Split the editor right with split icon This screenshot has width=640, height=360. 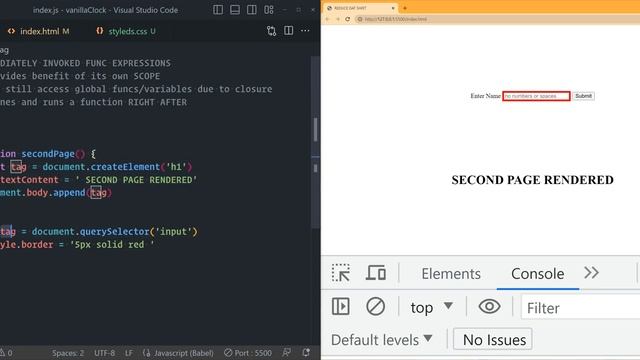coord(289,31)
